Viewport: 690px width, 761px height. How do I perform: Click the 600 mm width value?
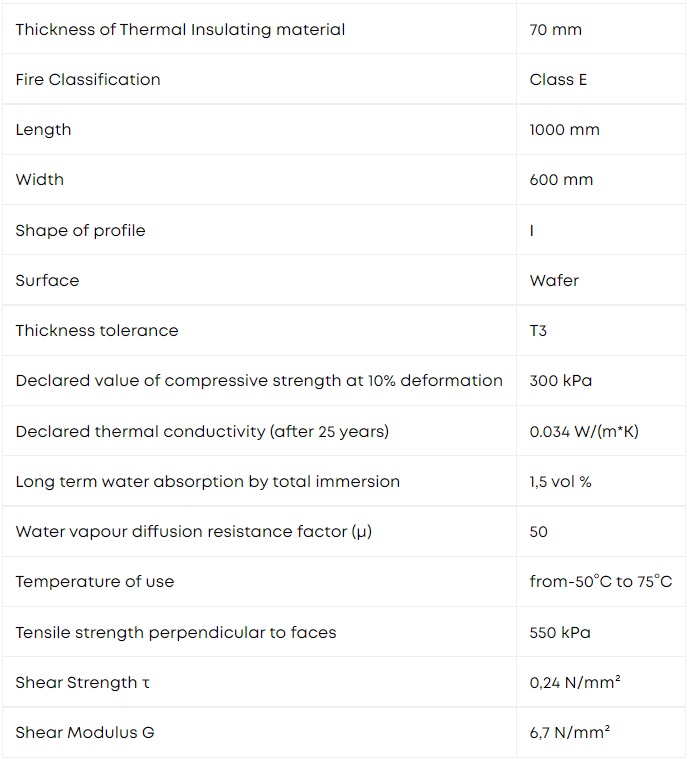[x=561, y=180]
